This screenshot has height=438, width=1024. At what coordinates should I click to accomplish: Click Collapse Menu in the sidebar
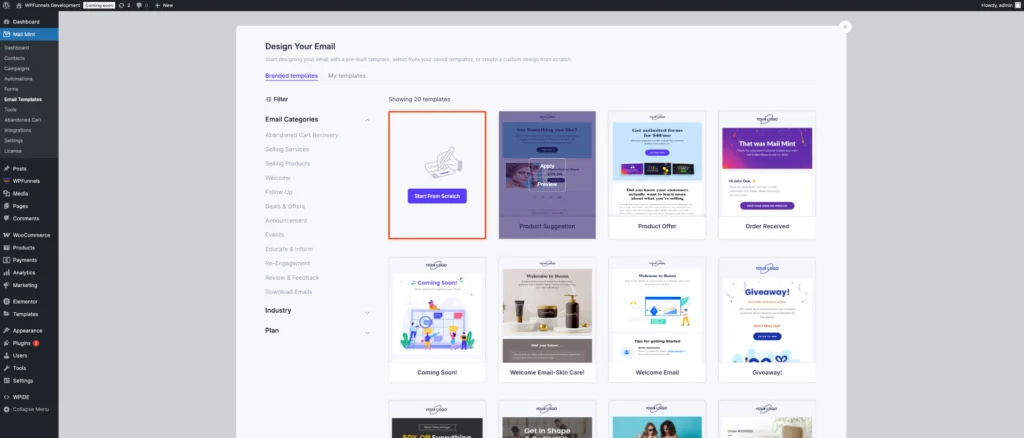(29, 409)
